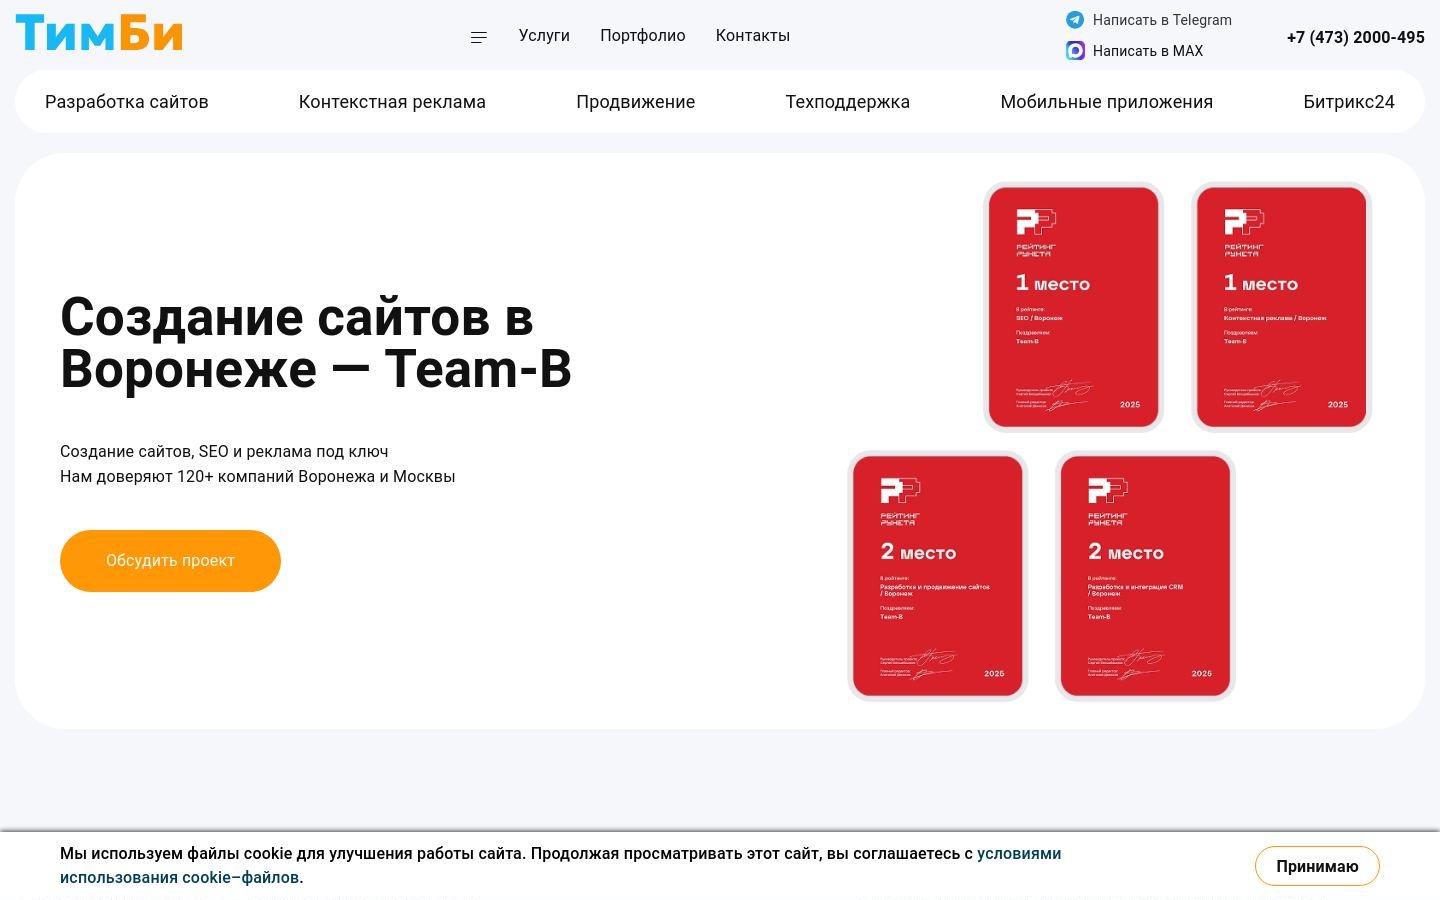Viewport: 1440px width, 900px height.
Task: Select the Битрикс24 tab
Action: (x=1349, y=101)
